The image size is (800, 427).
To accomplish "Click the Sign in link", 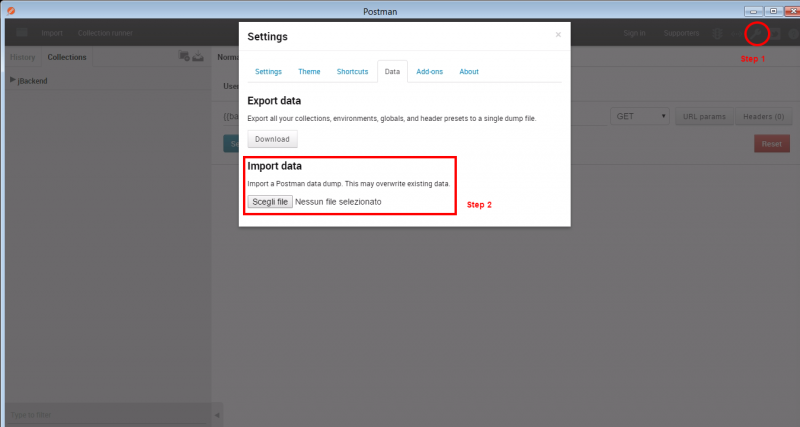I will click(634, 33).
